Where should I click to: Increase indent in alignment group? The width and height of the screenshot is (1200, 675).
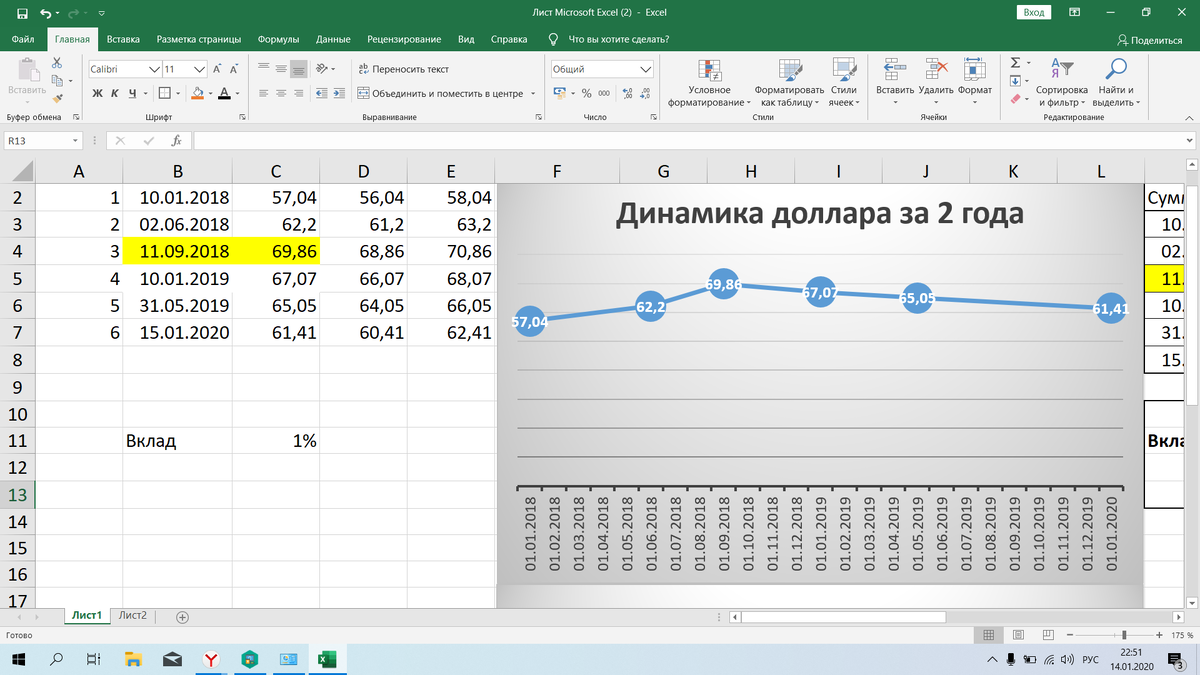pyautogui.click(x=338, y=93)
